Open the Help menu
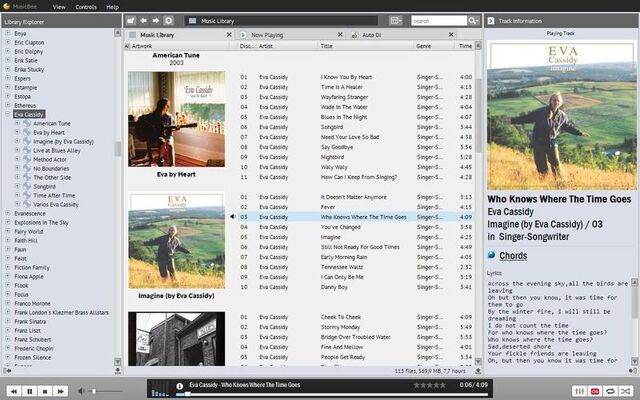640x400 pixels. [x=112, y=7]
